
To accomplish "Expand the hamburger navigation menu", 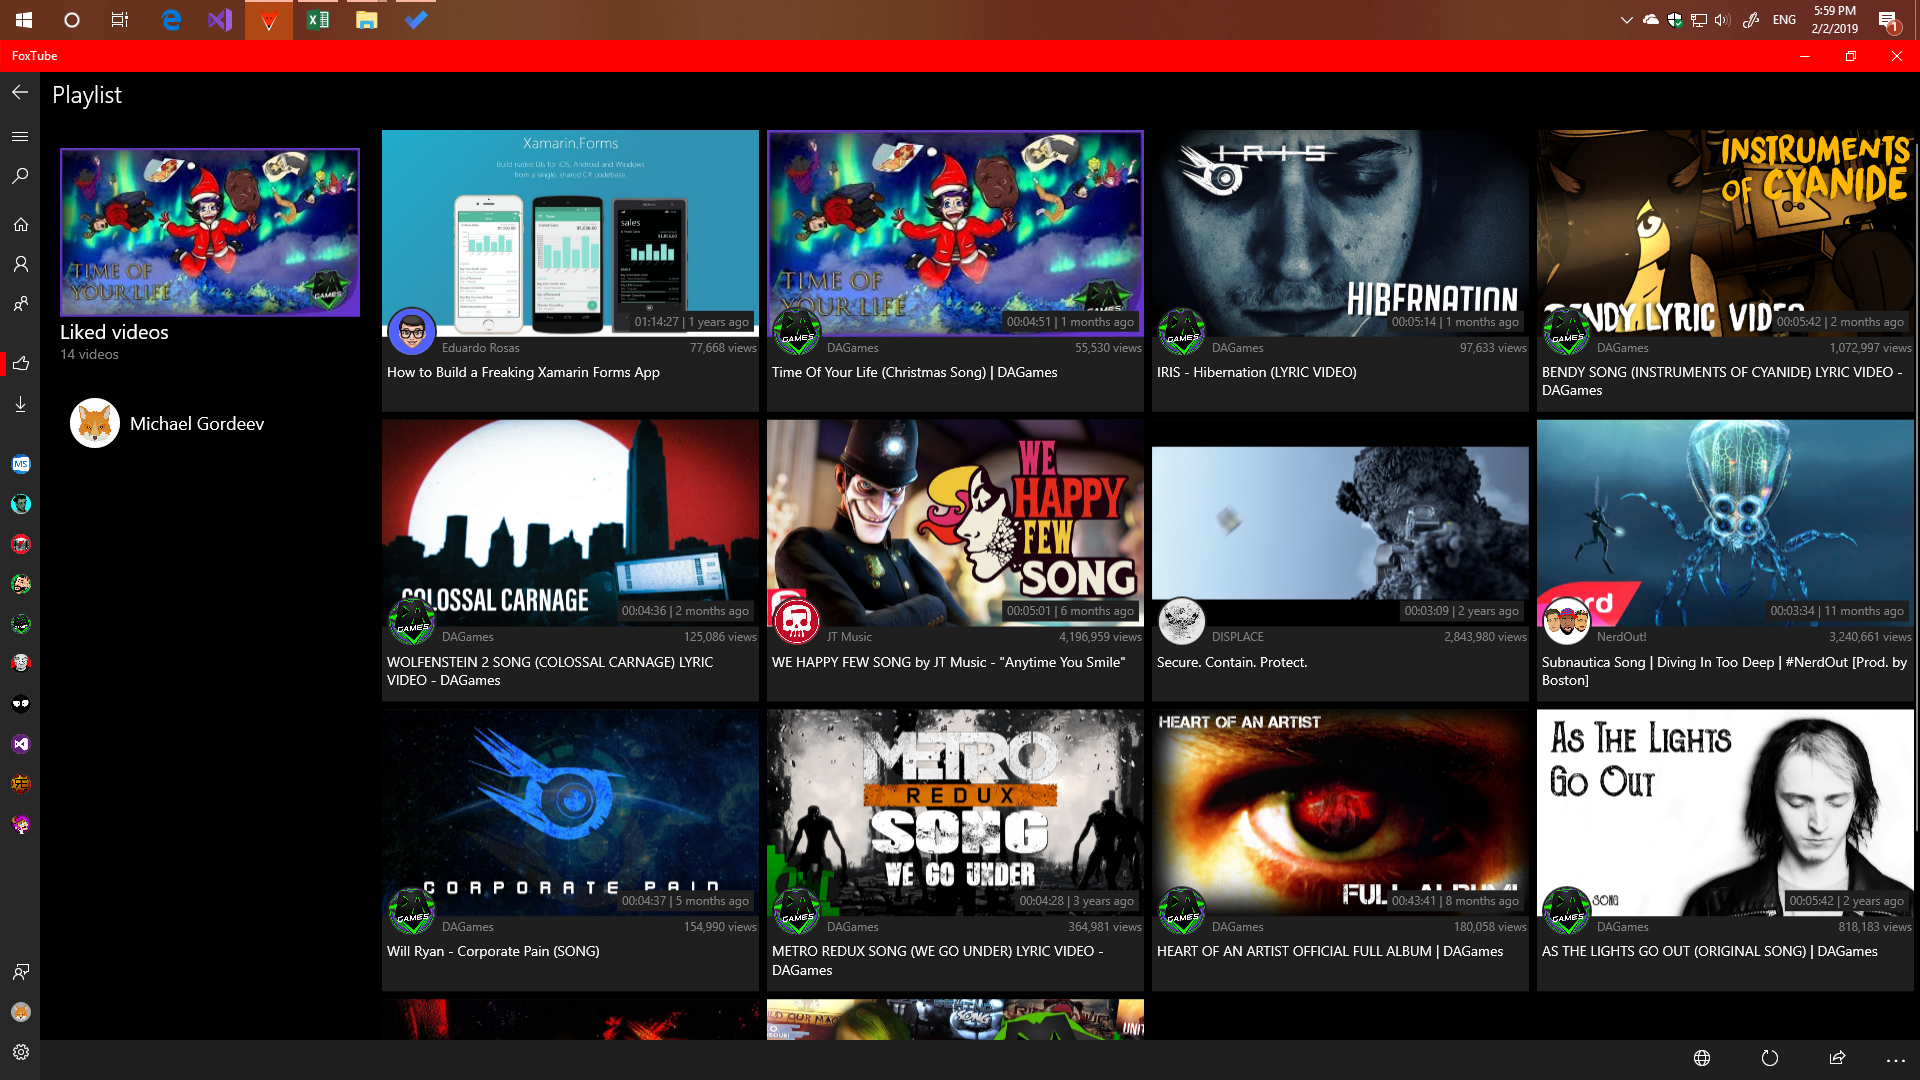I will (x=20, y=136).
